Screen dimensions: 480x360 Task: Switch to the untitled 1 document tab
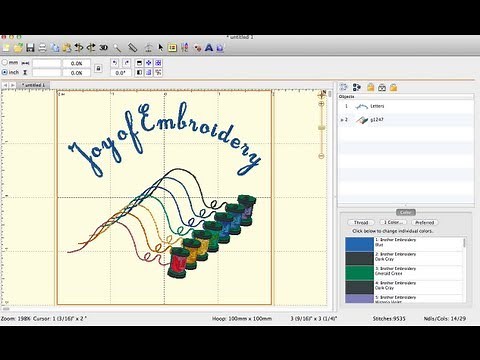click(33, 85)
